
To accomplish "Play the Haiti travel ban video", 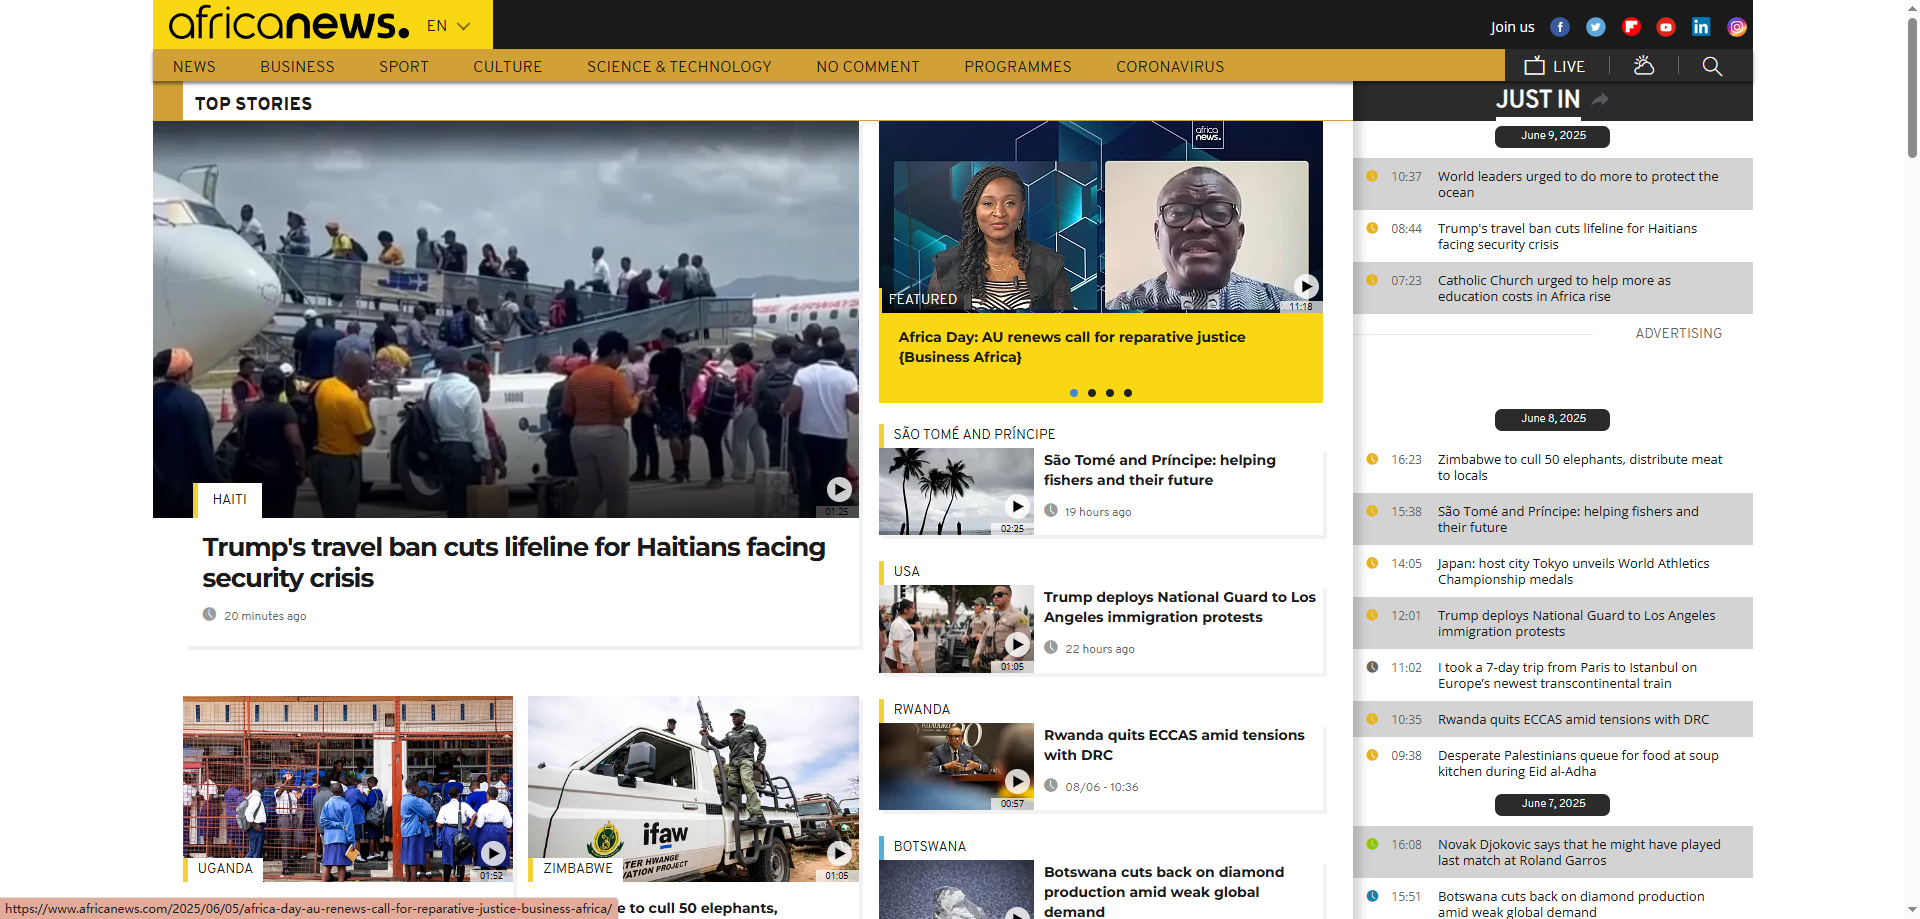I will [839, 489].
